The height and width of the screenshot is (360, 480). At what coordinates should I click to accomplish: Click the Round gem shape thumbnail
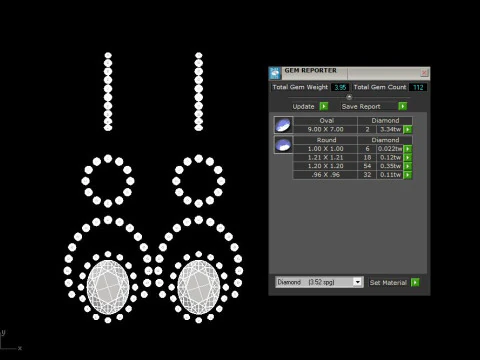tap(283, 145)
